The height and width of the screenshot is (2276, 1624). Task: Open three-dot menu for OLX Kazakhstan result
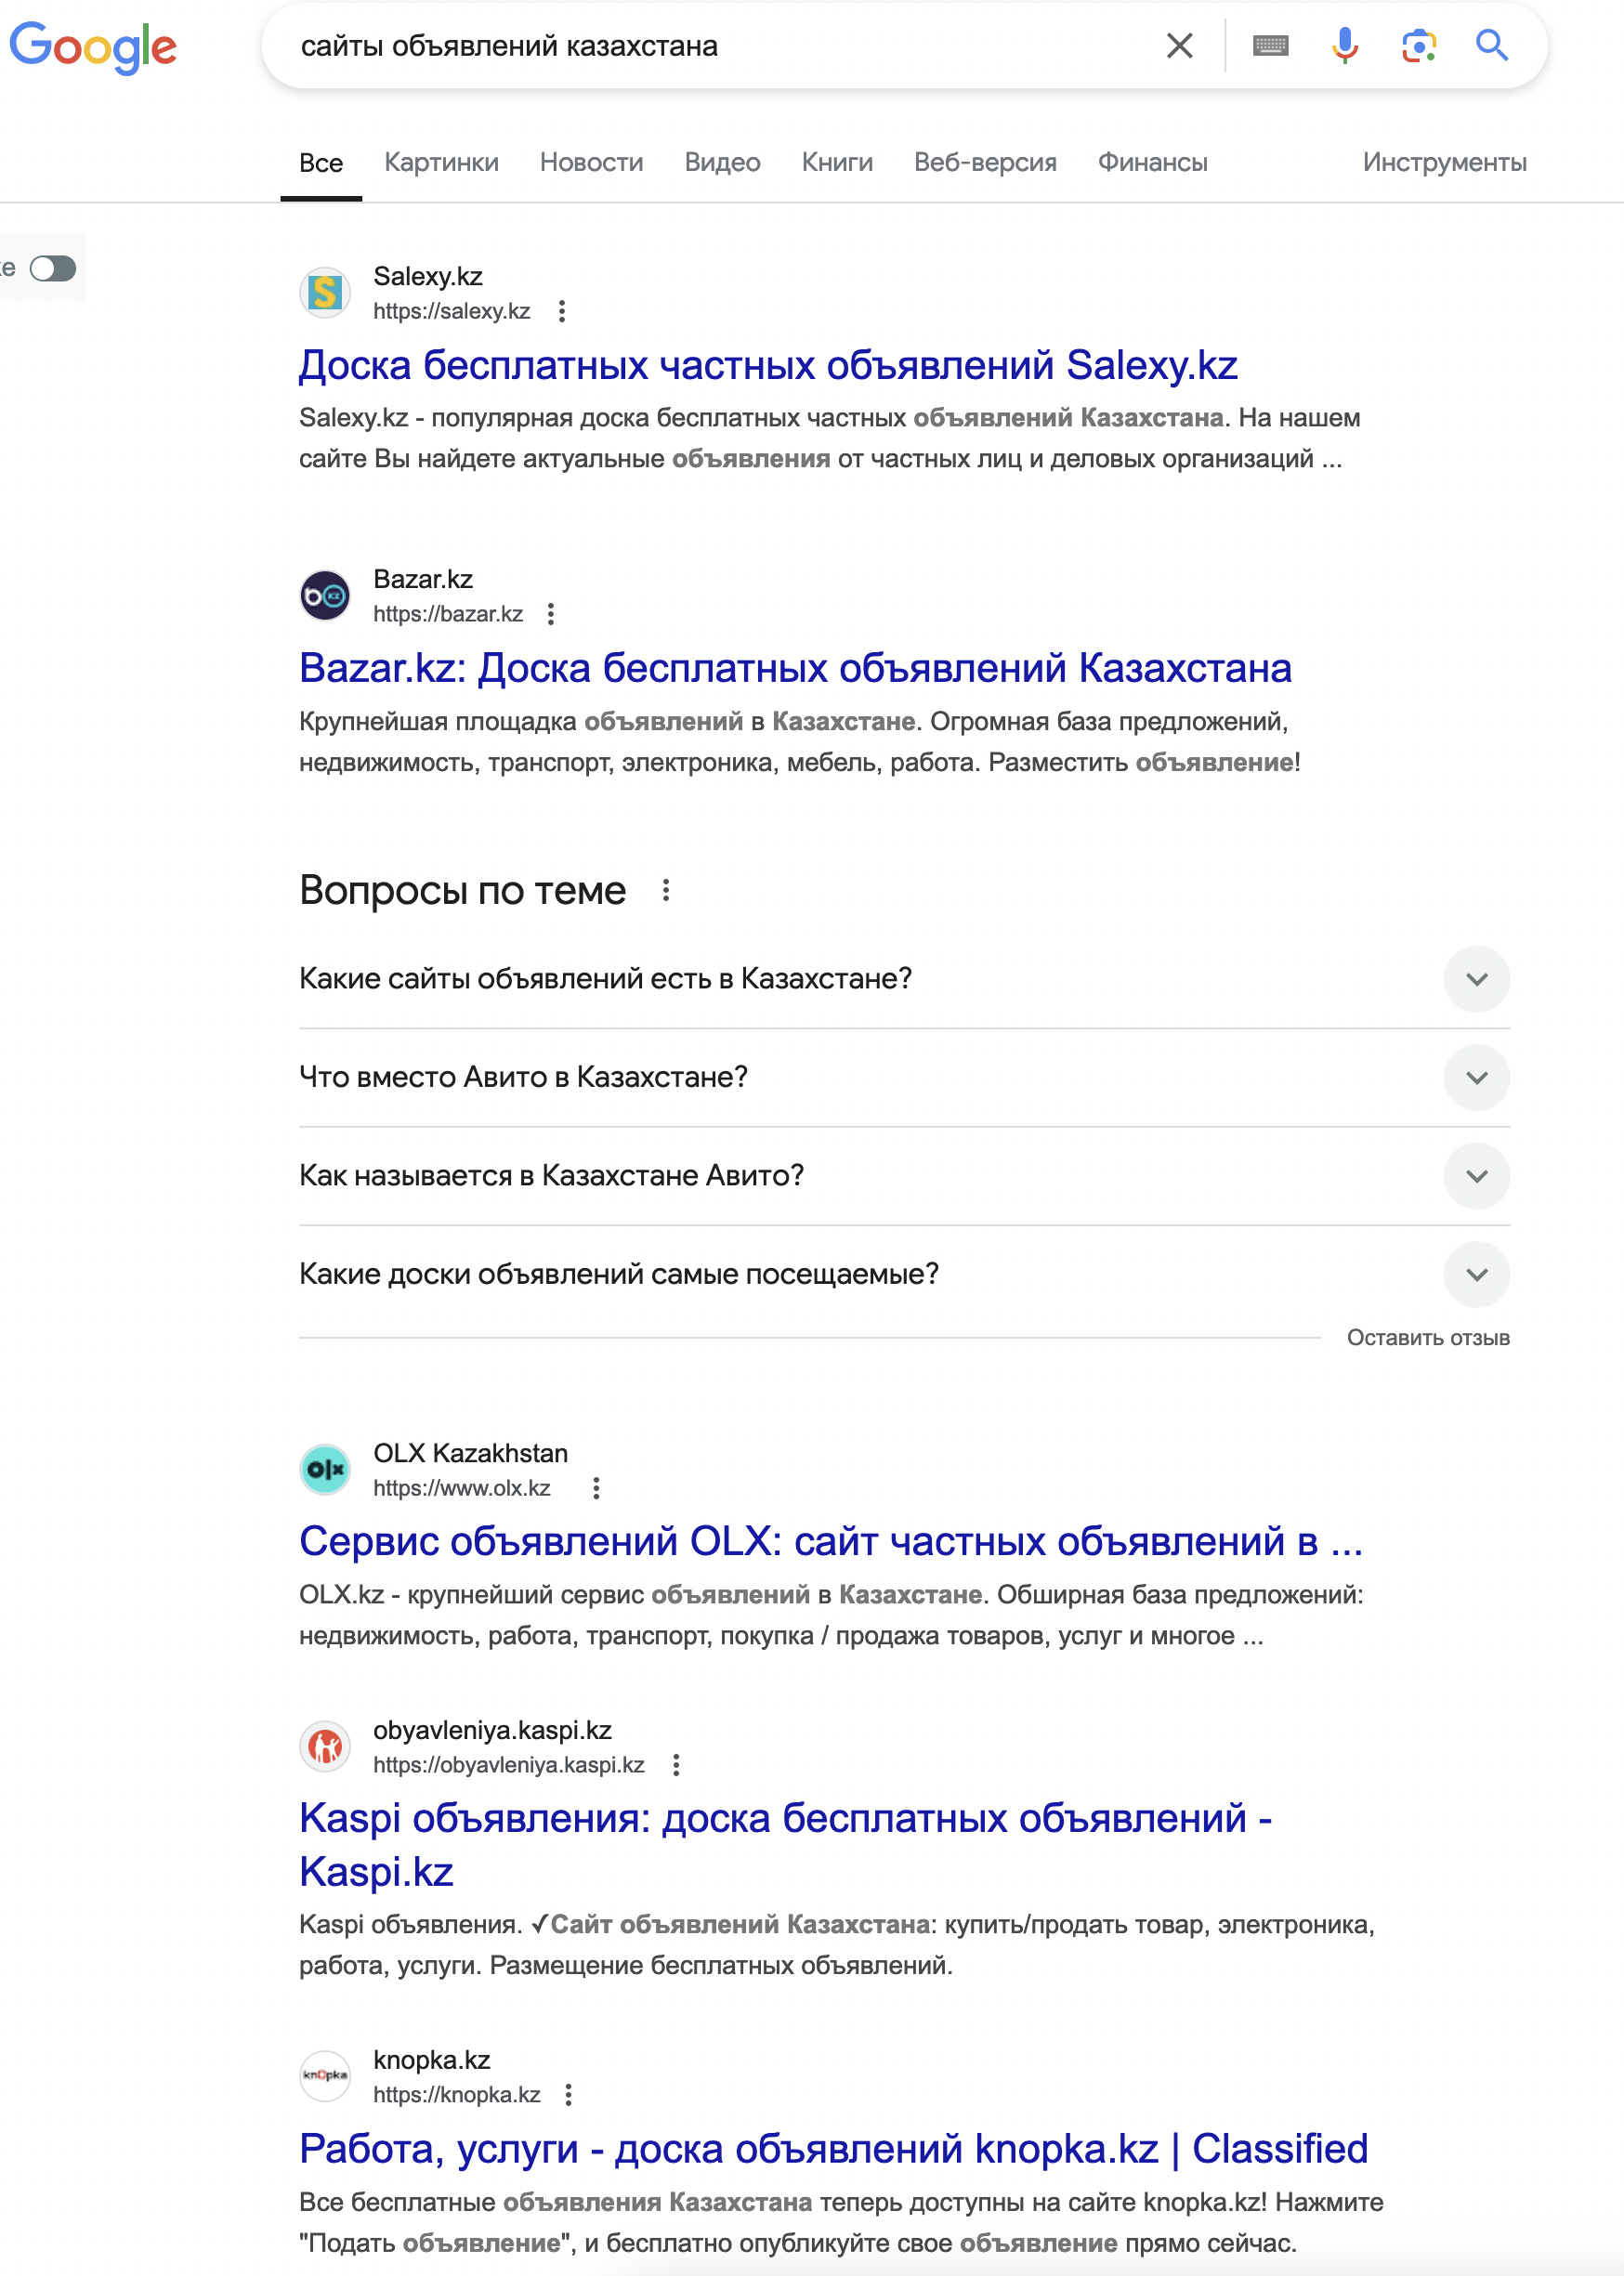[596, 1488]
